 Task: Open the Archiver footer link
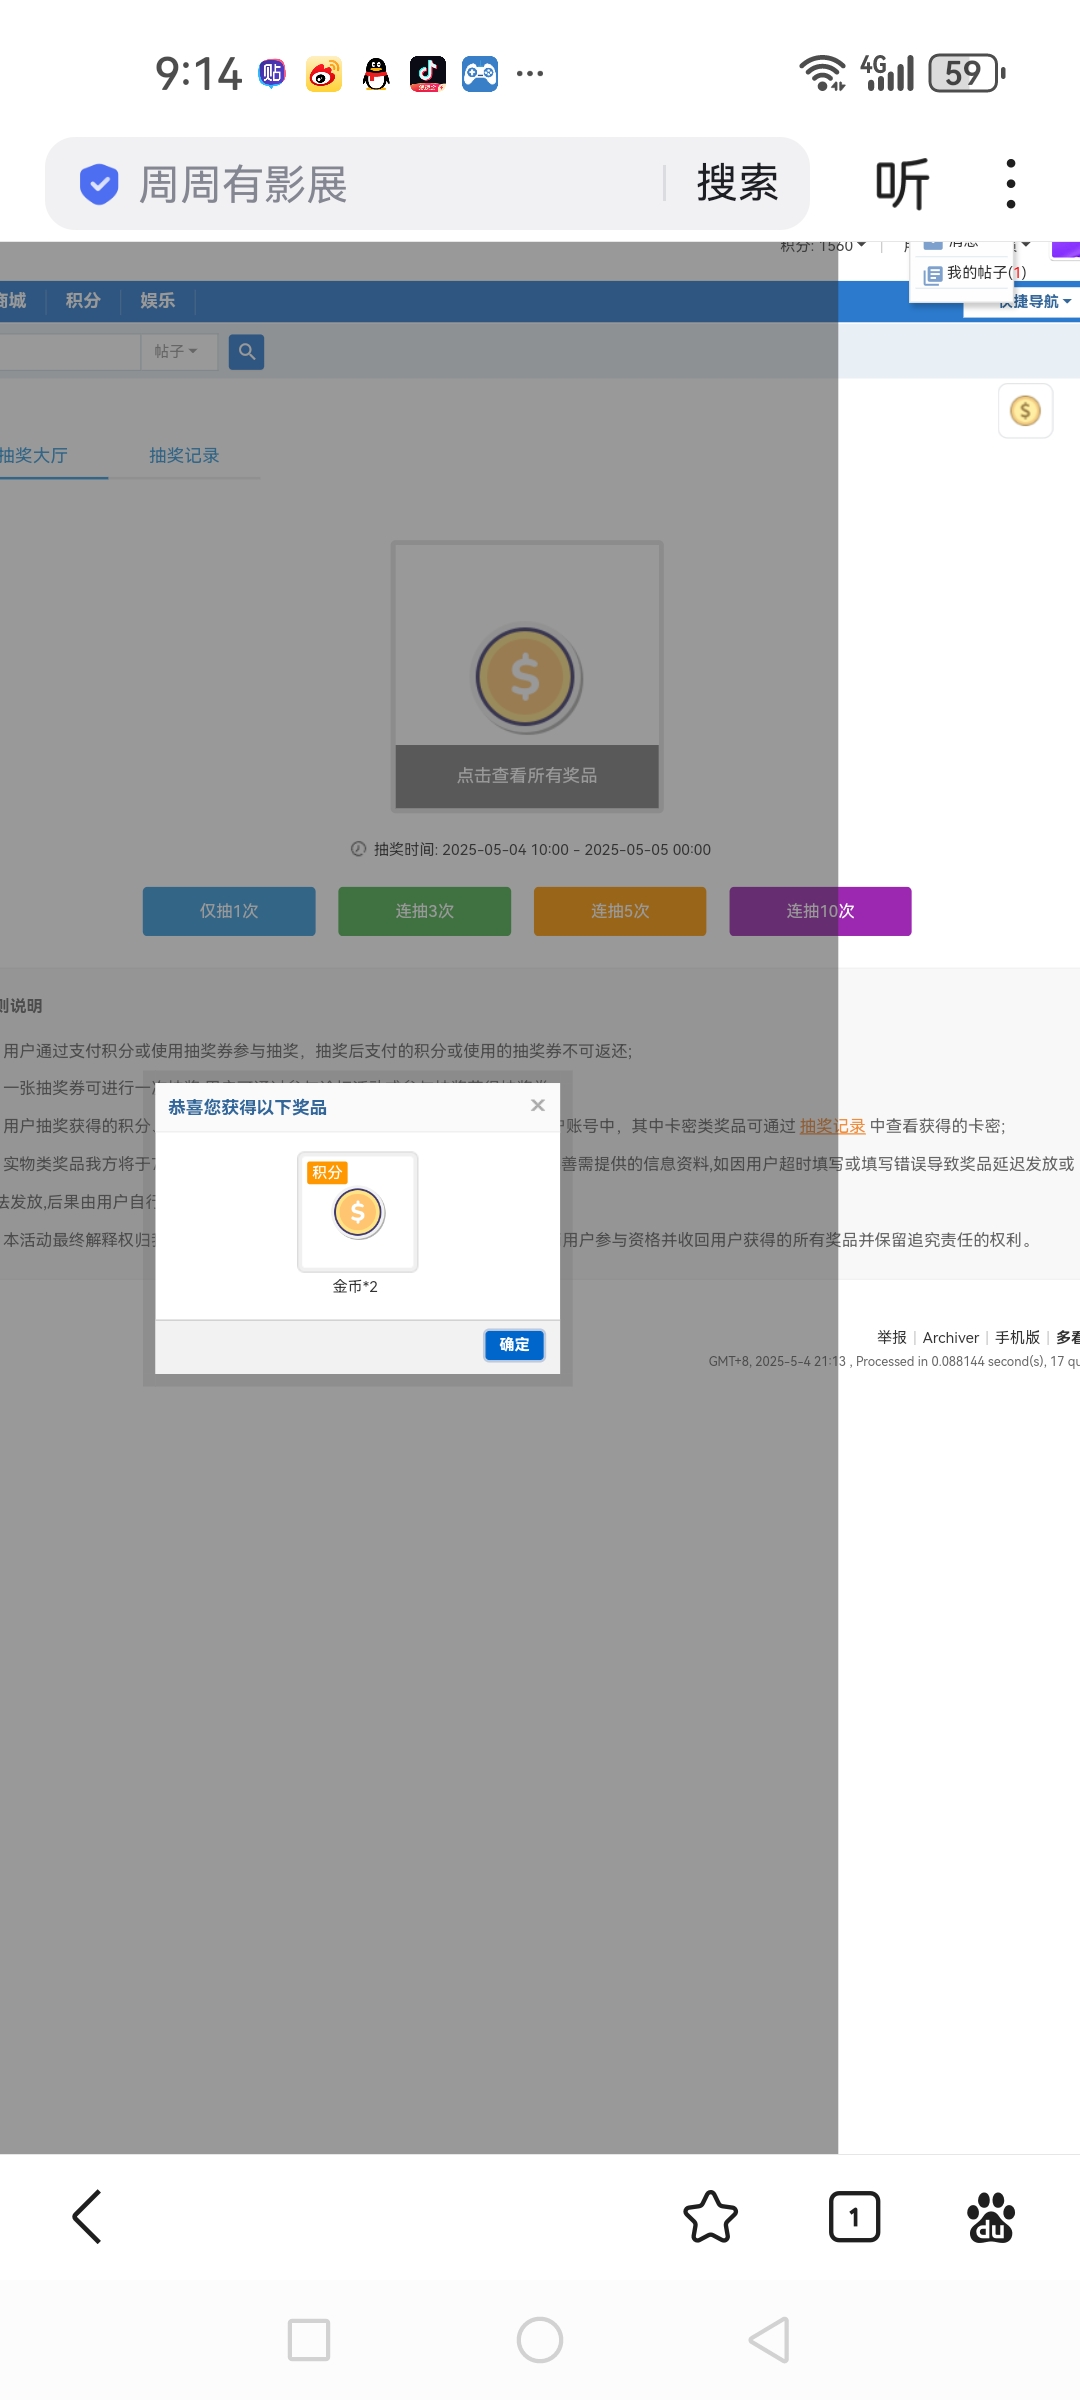click(950, 1338)
